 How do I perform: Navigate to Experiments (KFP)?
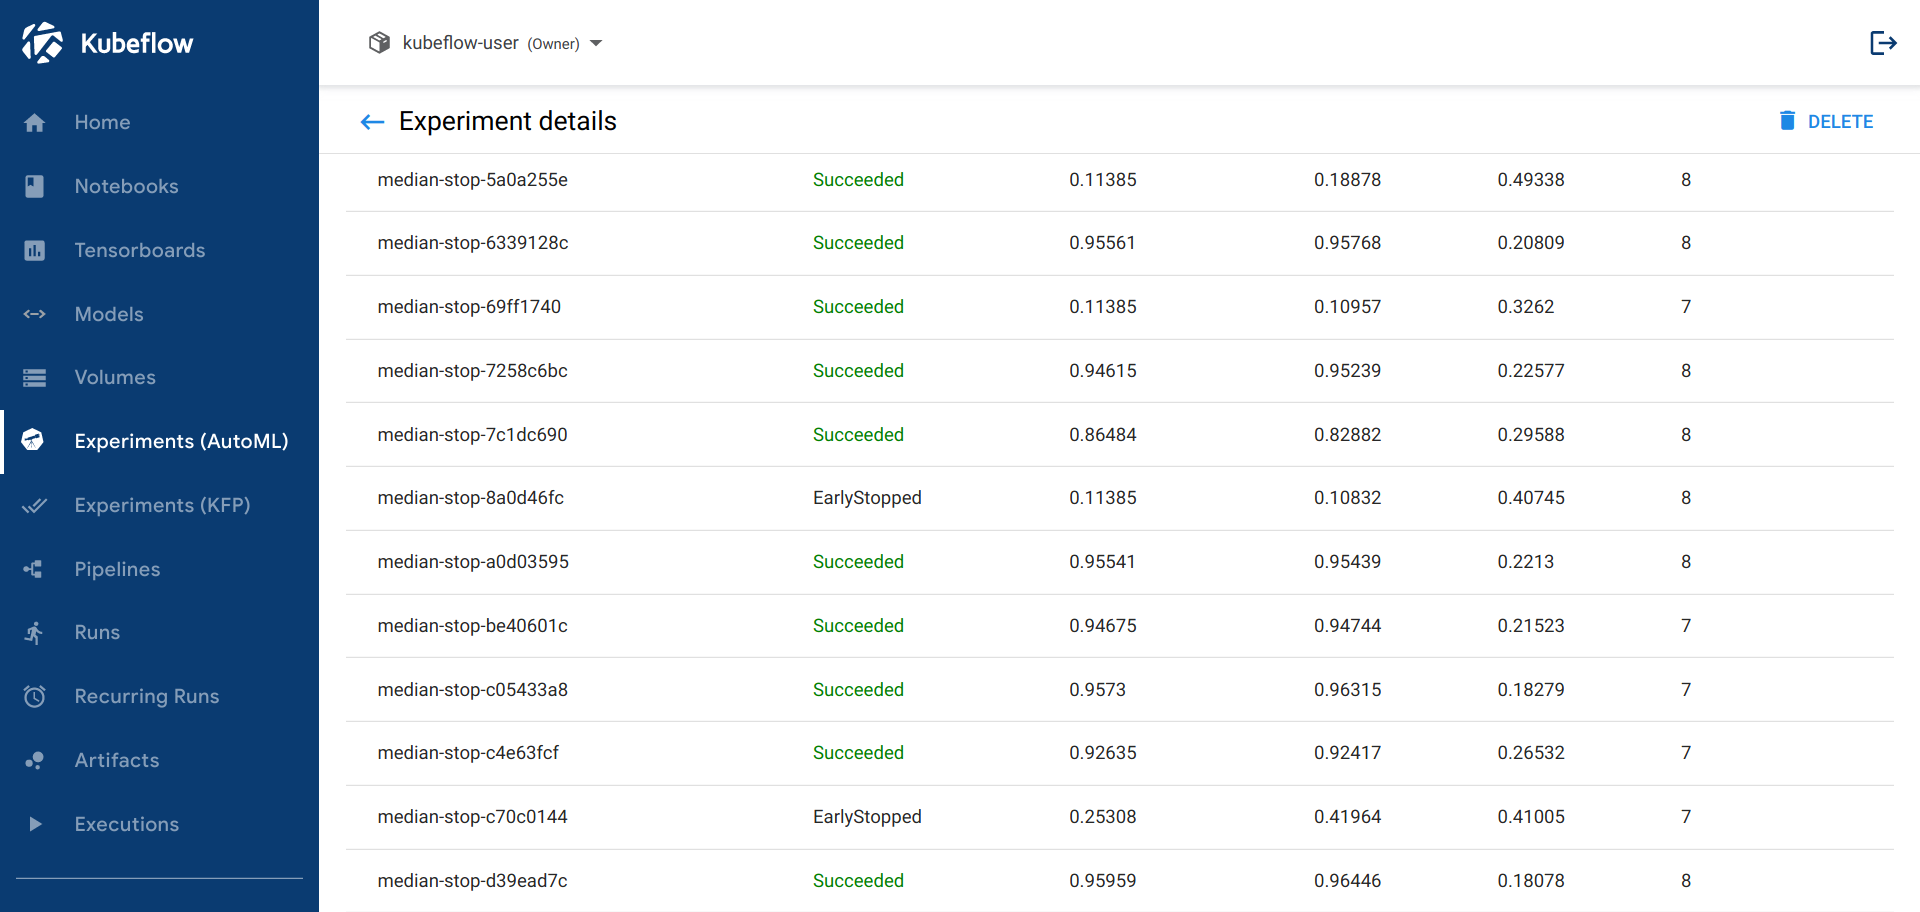(162, 505)
